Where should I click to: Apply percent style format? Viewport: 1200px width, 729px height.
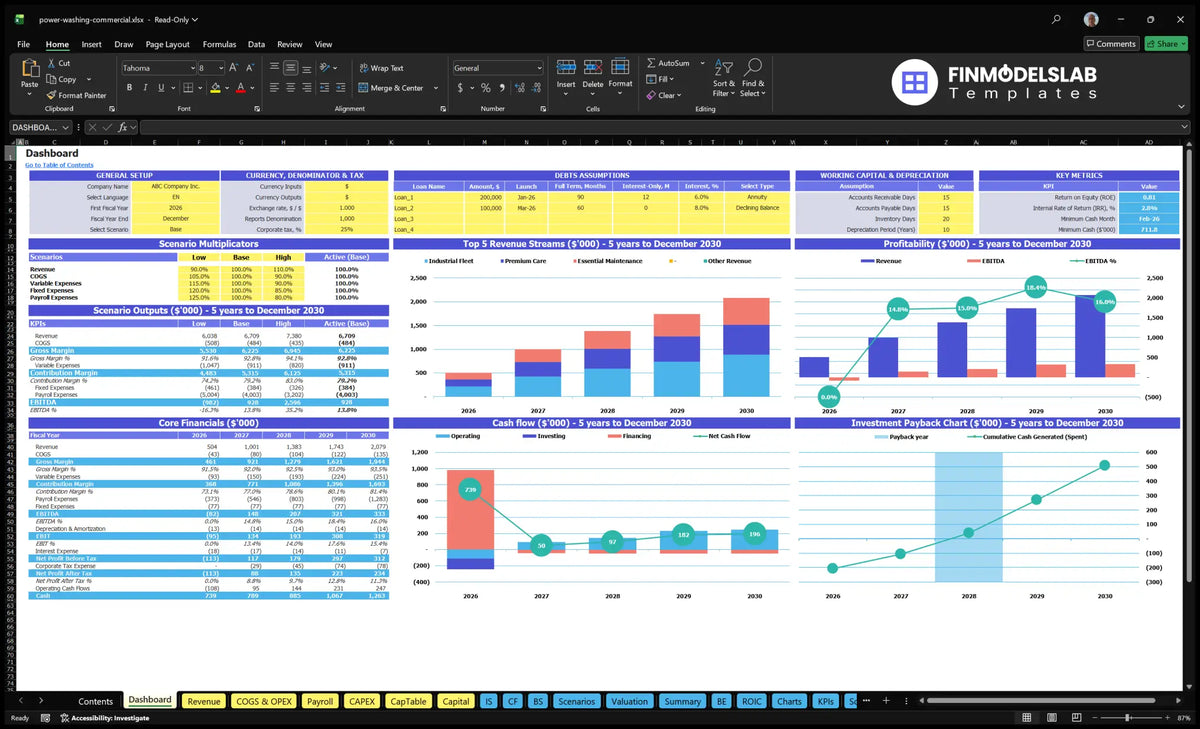pyautogui.click(x=486, y=88)
